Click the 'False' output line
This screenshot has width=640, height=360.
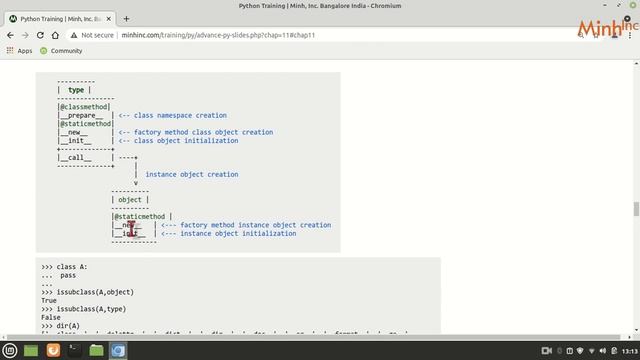(x=51, y=318)
